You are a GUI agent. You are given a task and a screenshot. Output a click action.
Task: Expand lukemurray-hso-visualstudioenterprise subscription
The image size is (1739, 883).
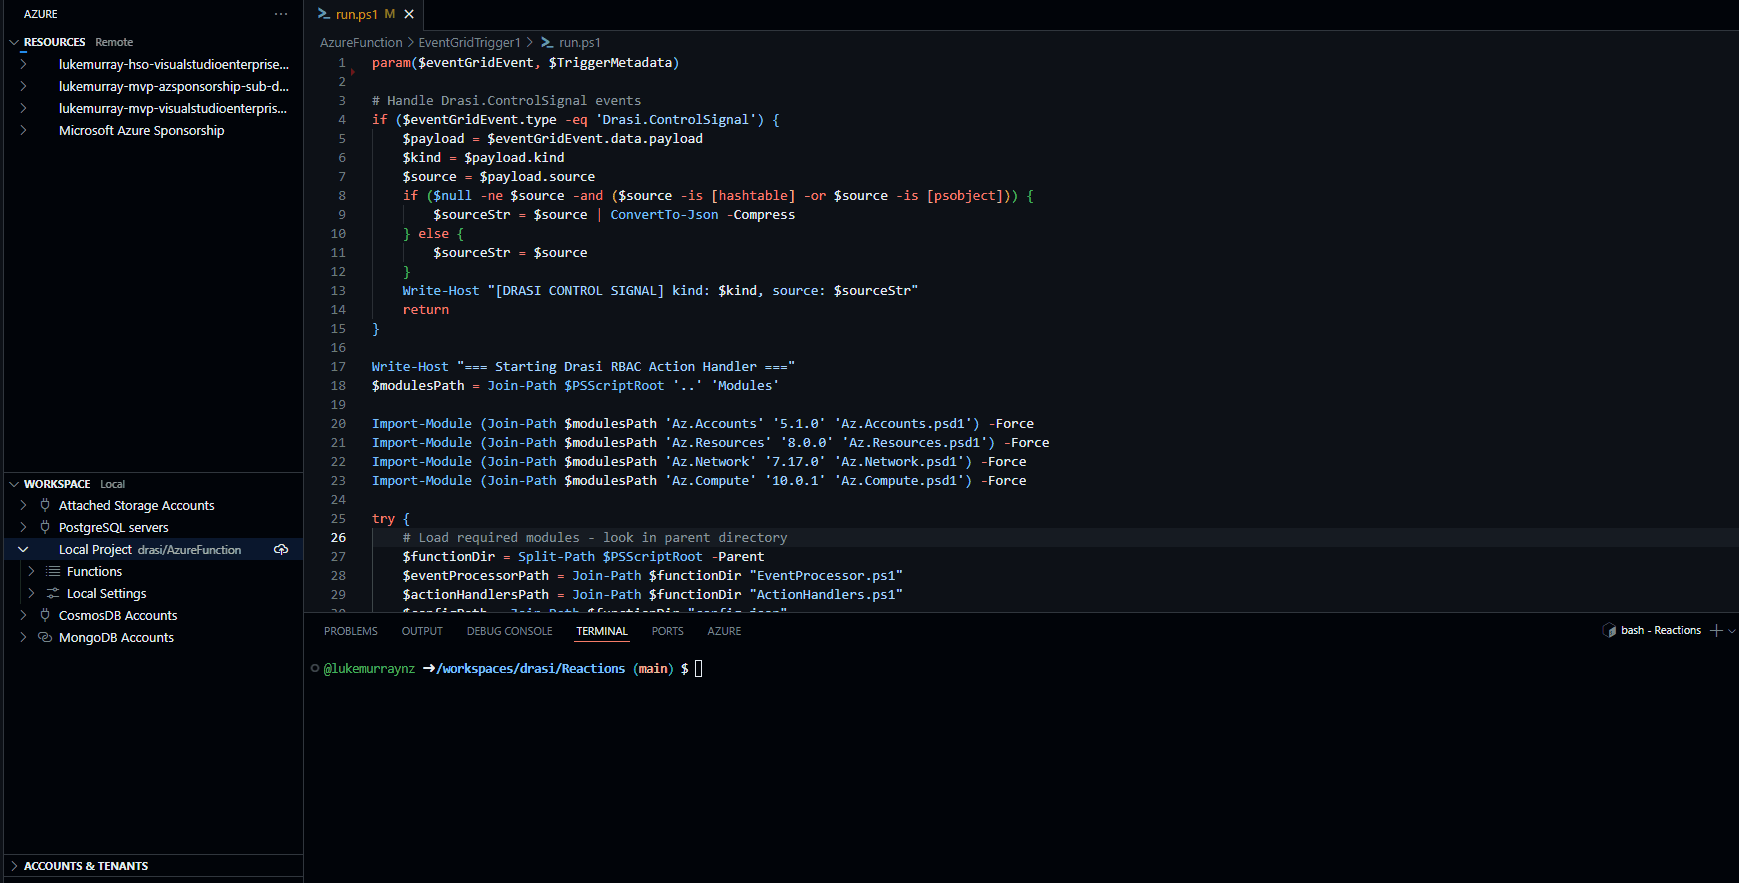[23, 64]
